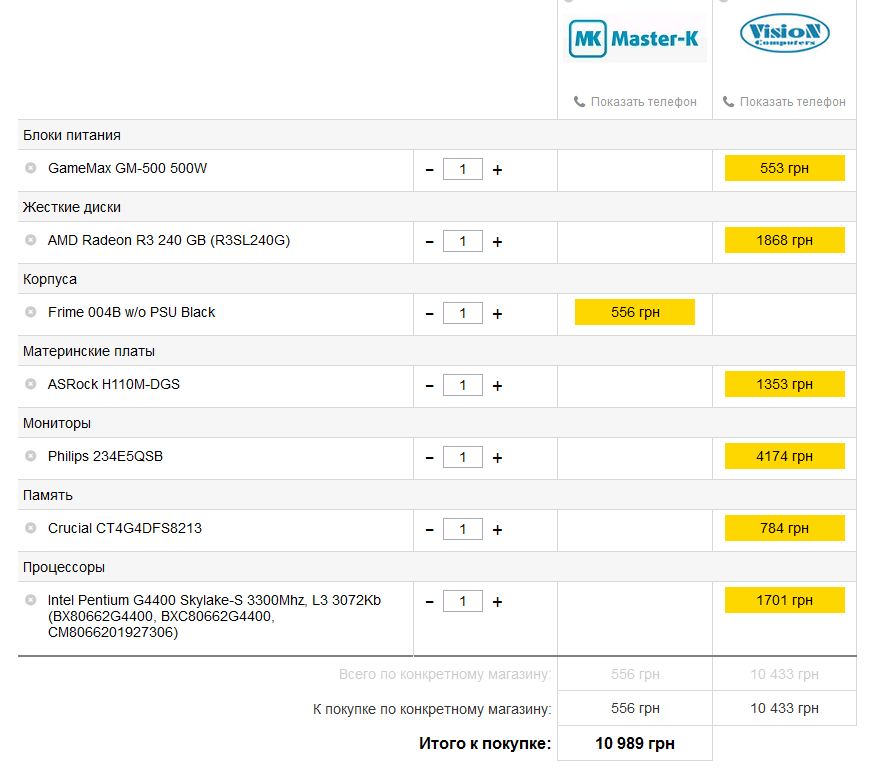The height and width of the screenshot is (777, 871).
Task: Decrease quantity of ASRock H110M-DGS
Action: click(x=429, y=386)
